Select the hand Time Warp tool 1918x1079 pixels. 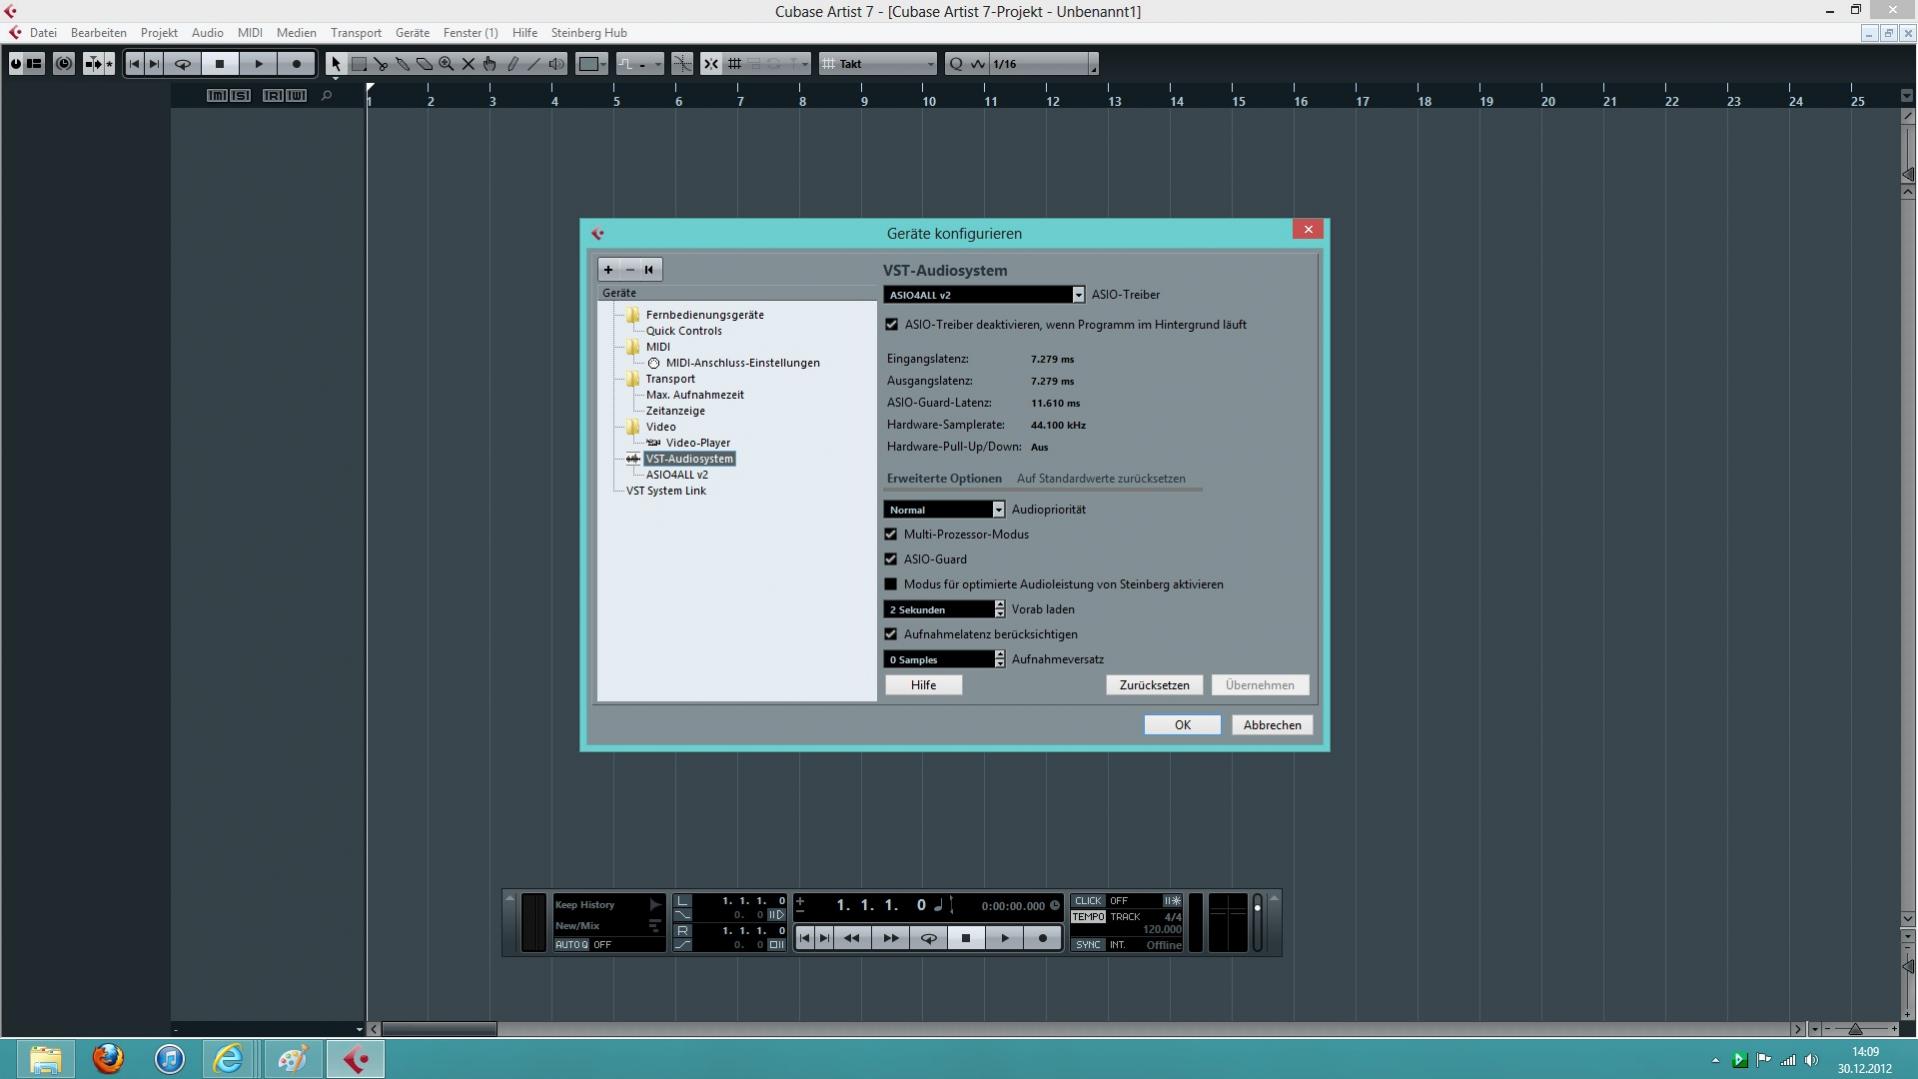tap(490, 64)
